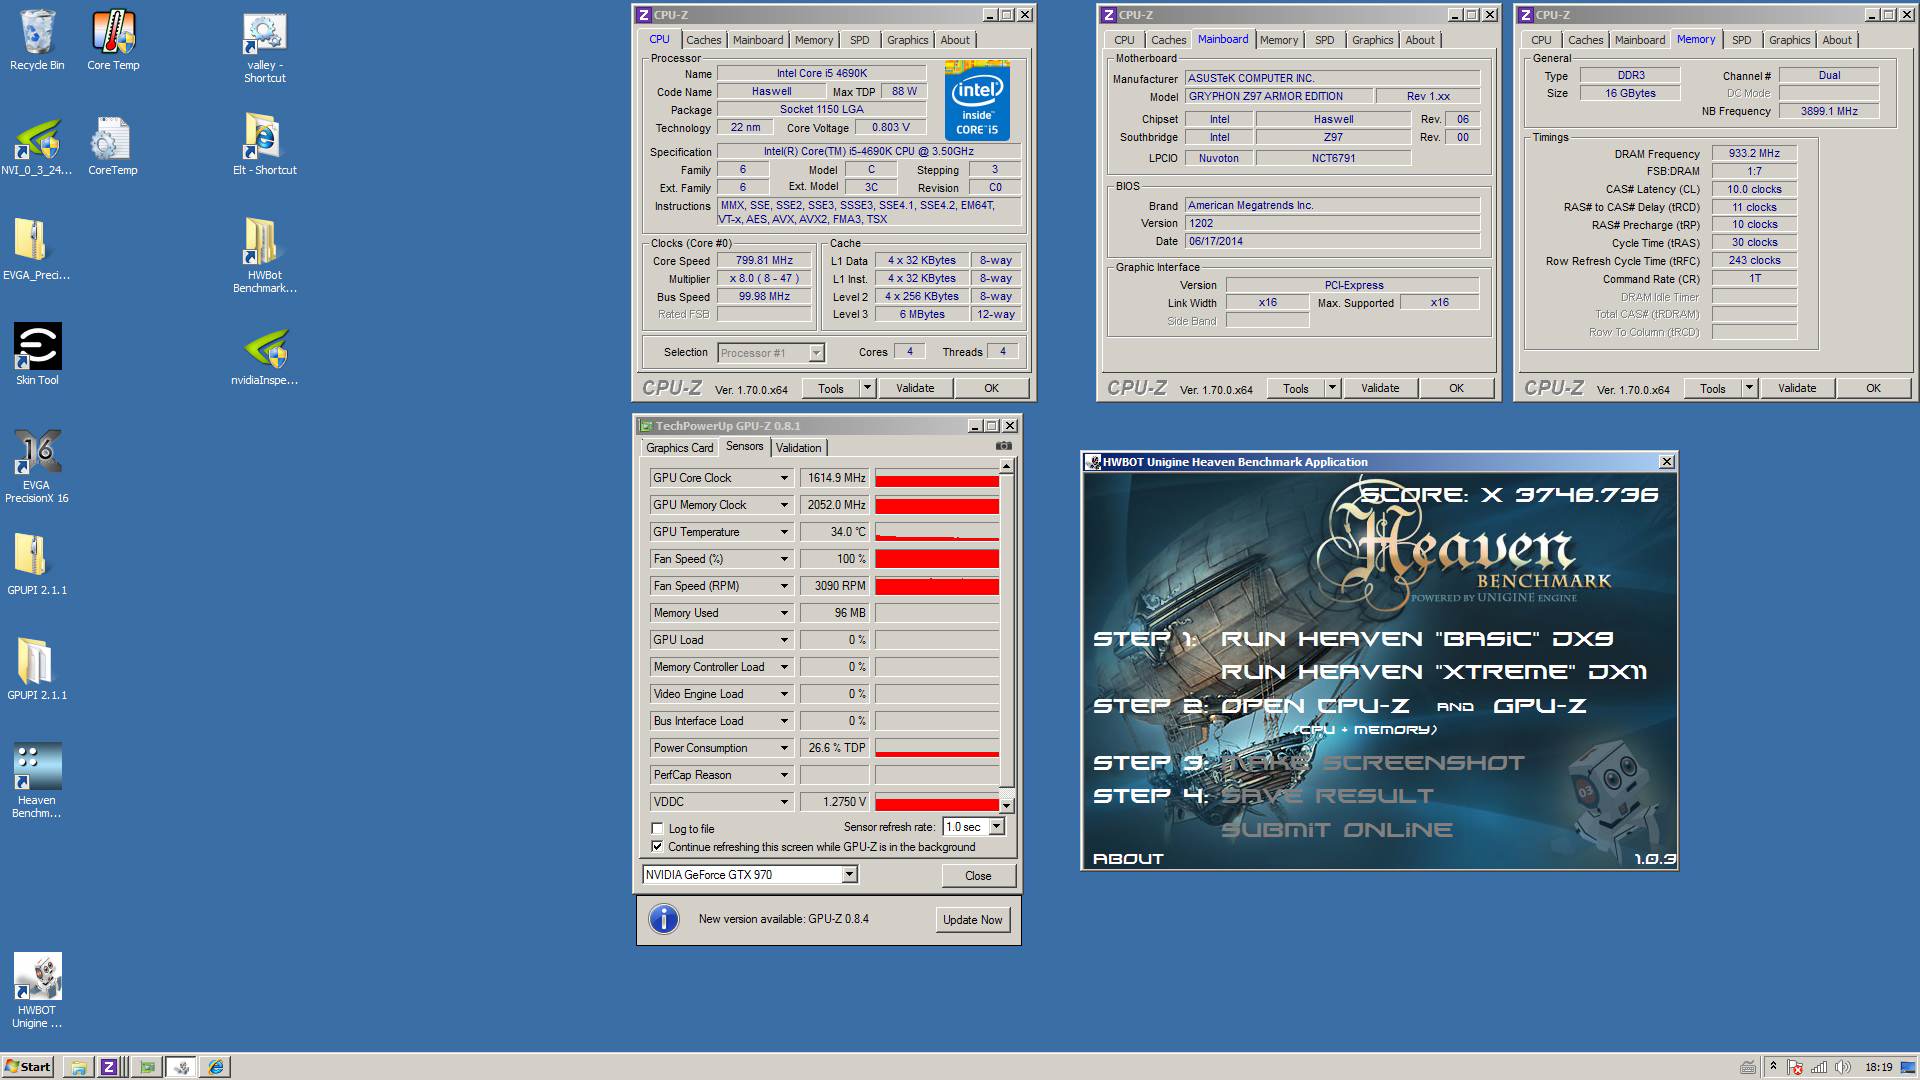Click the GPU-Z Close button
The image size is (1920, 1080).
pos(978,875)
